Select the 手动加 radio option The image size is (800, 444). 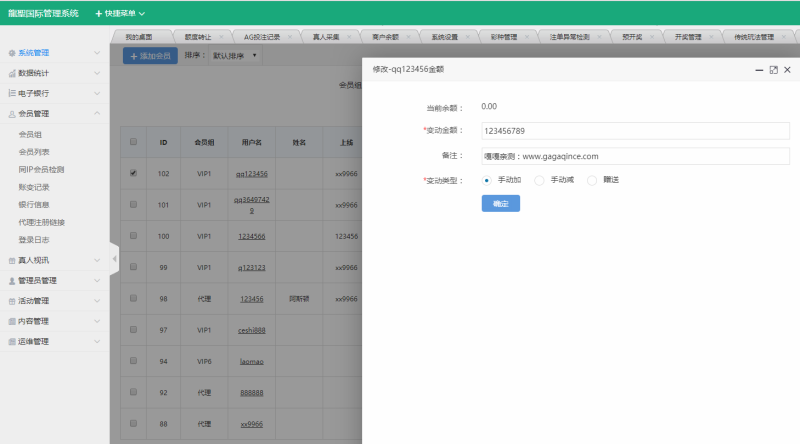click(487, 180)
